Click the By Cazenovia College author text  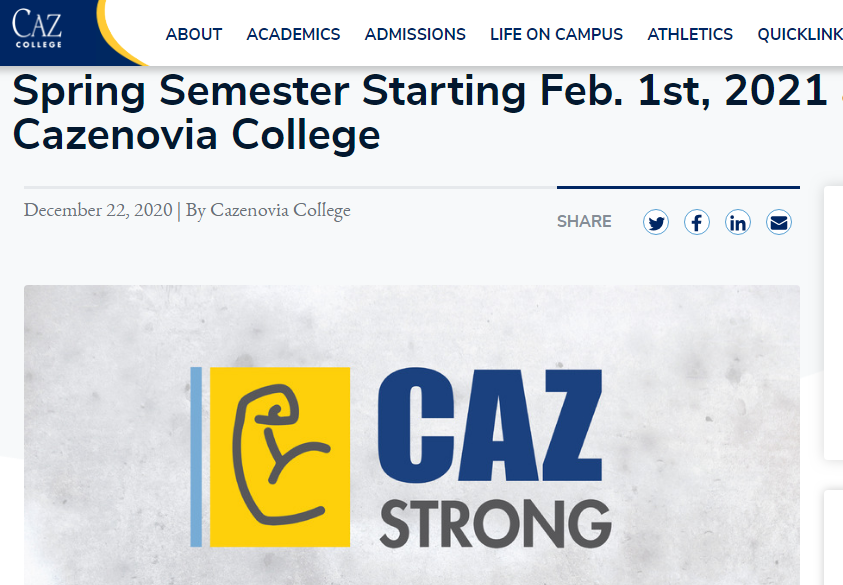268,210
